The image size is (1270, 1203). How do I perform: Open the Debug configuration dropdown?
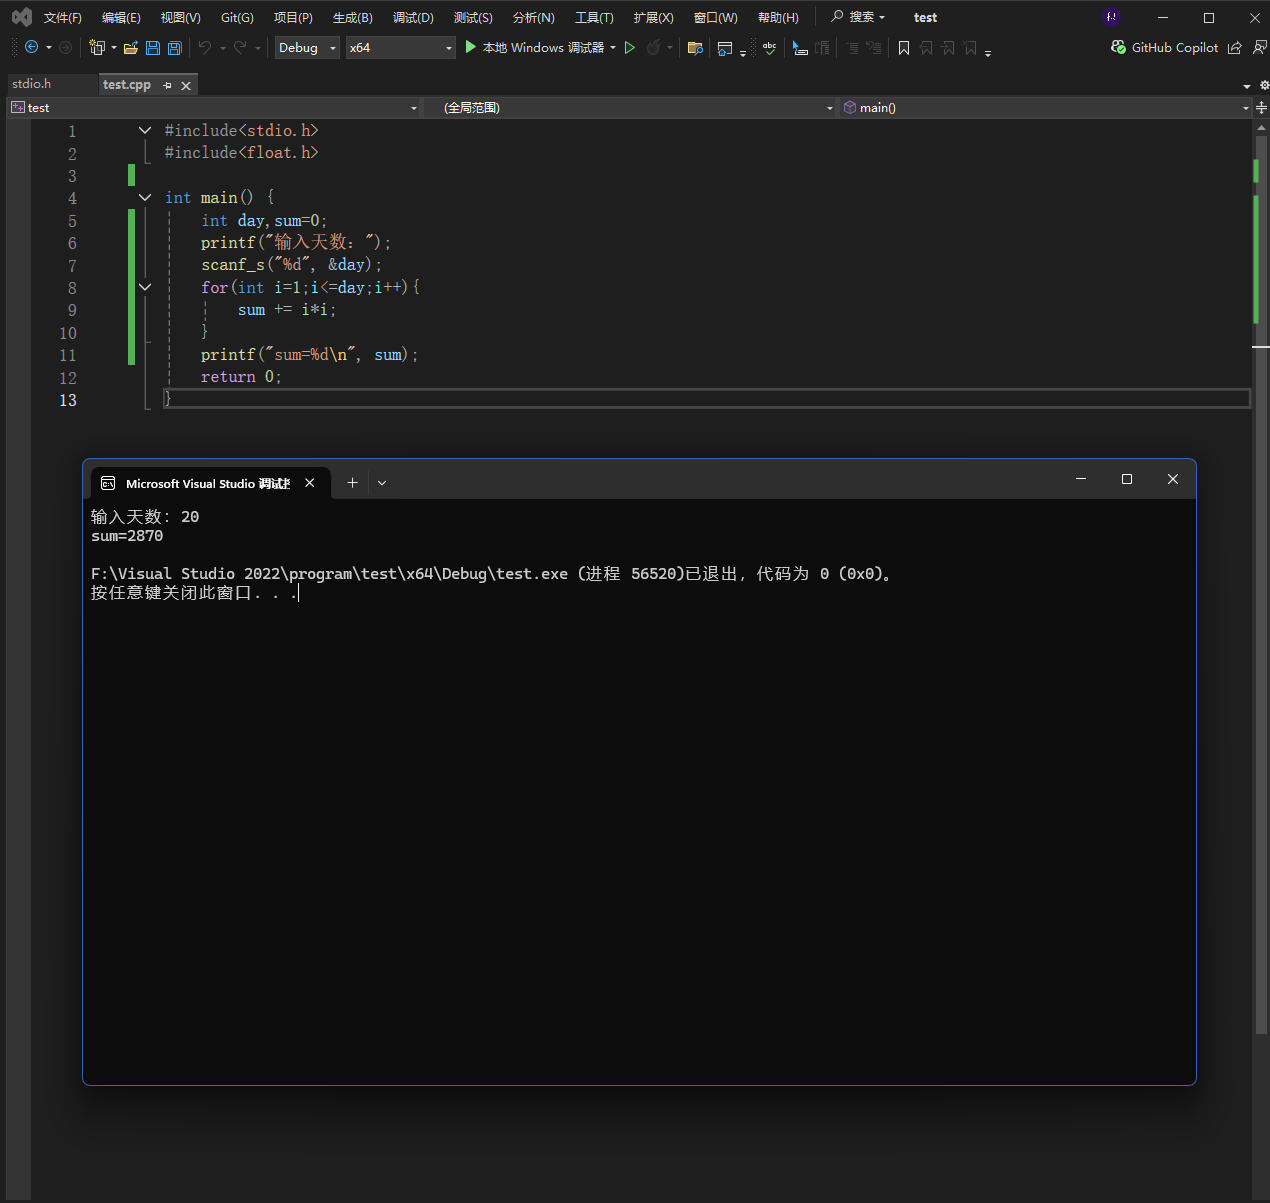pos(307,47)
